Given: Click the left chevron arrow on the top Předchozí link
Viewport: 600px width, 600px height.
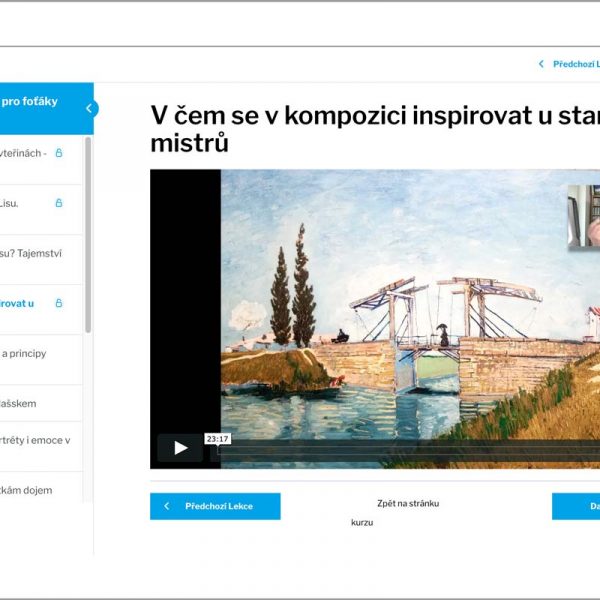Looking at the screenshot, I should [541, 64].
